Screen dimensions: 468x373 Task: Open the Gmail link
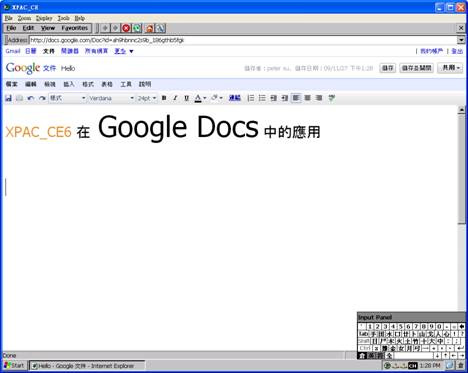pyautogui.click(x=13, y=51)
